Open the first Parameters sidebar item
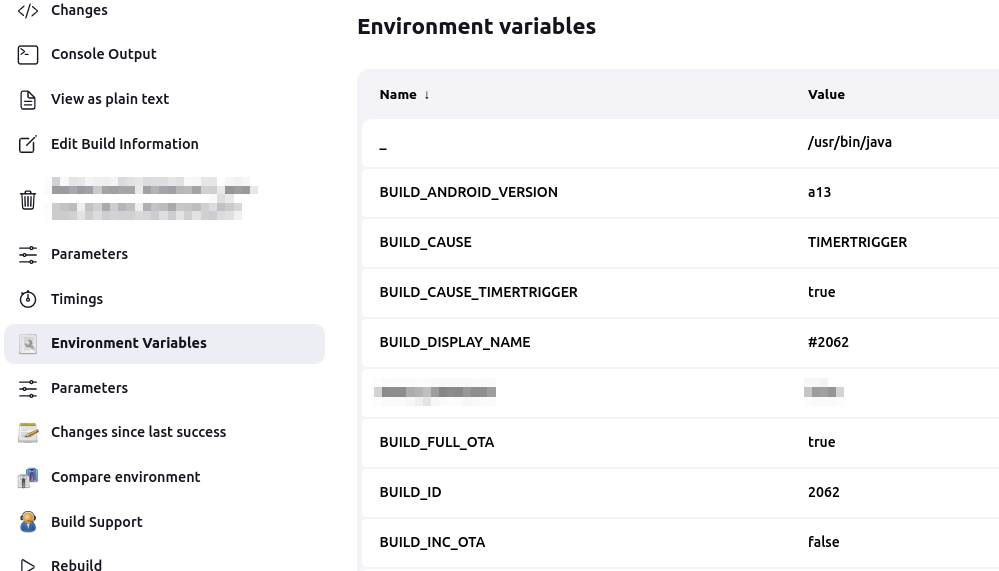 point(89,254)
